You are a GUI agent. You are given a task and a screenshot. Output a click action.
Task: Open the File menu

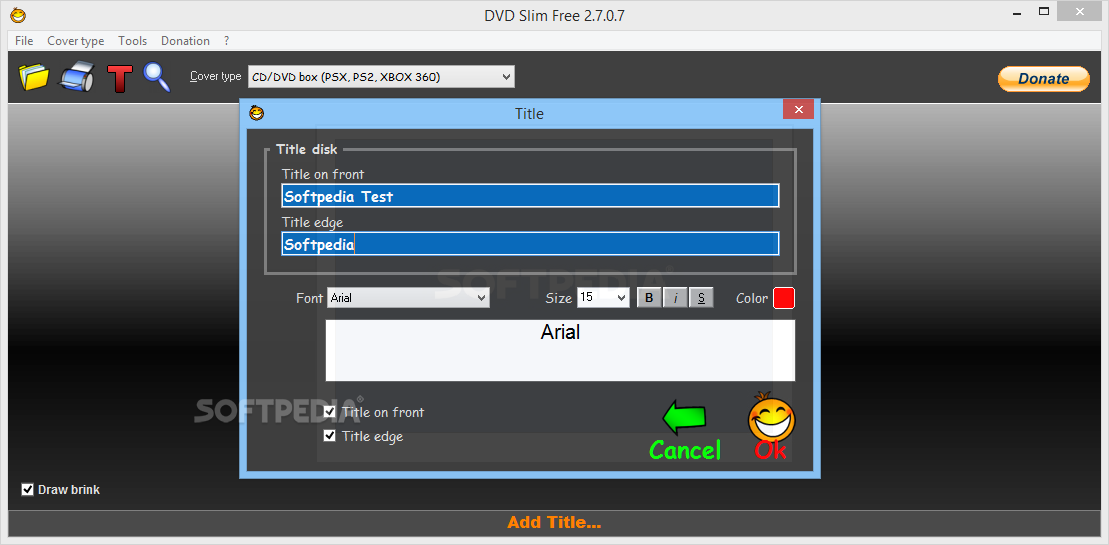tap(24, 41)
